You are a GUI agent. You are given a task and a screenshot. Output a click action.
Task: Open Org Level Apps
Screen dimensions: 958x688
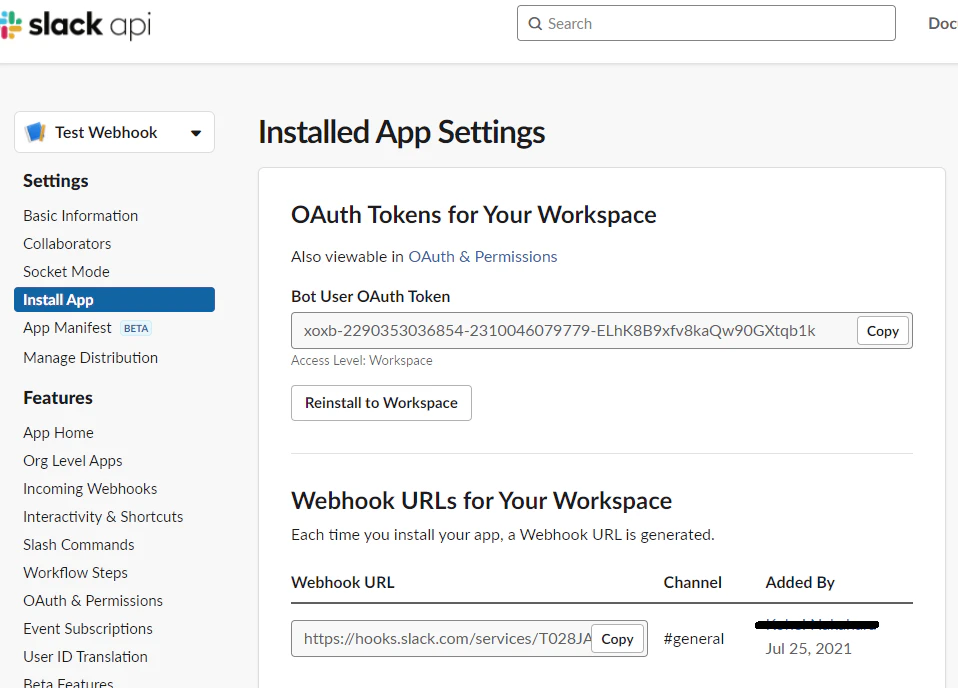(73, 461)
